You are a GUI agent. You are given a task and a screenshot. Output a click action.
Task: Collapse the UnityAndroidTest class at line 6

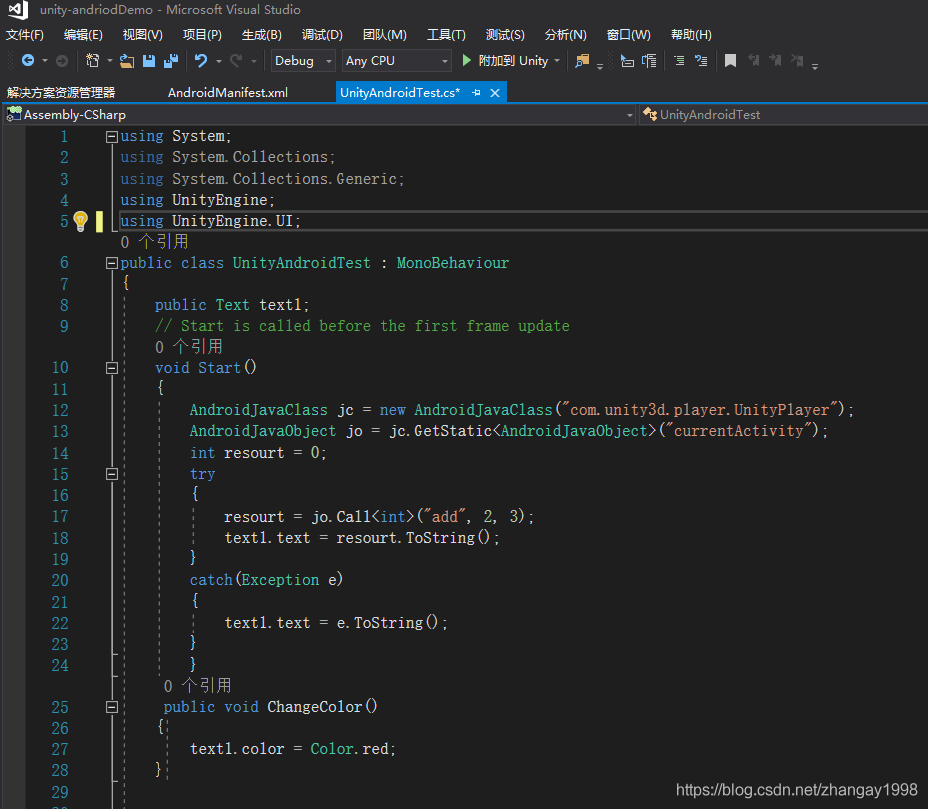(x=111, y=263)
